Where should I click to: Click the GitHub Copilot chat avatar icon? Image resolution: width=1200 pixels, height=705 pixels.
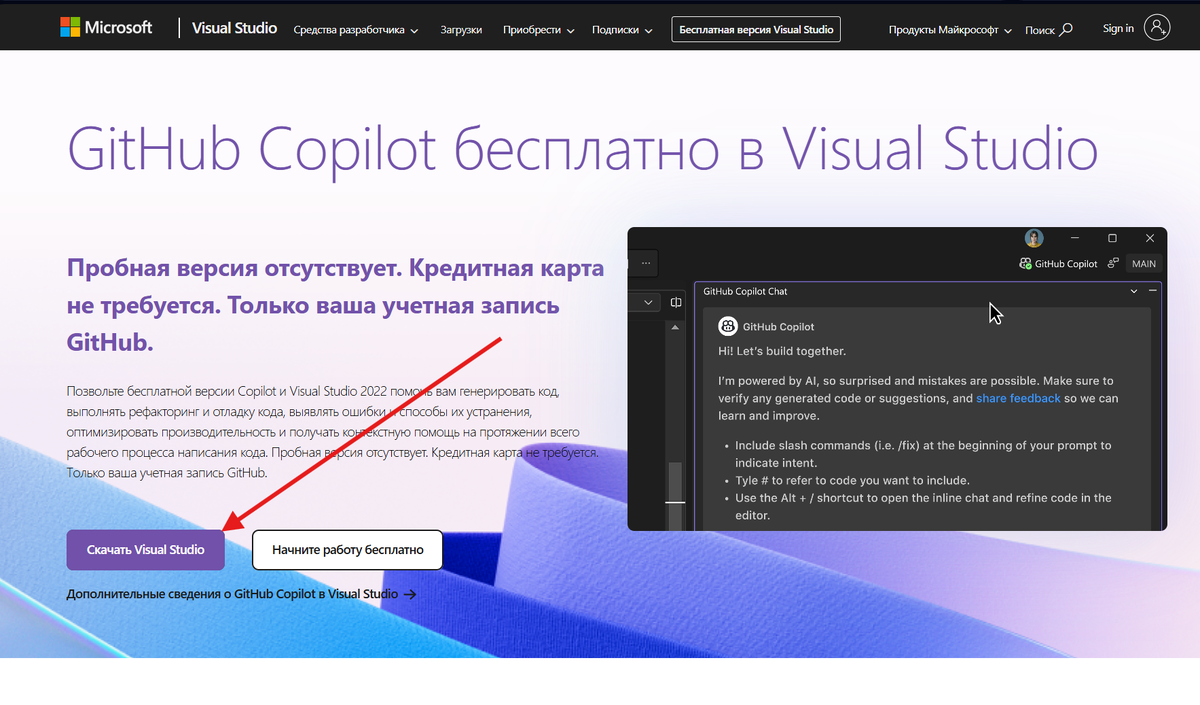(x=727, y=326)
